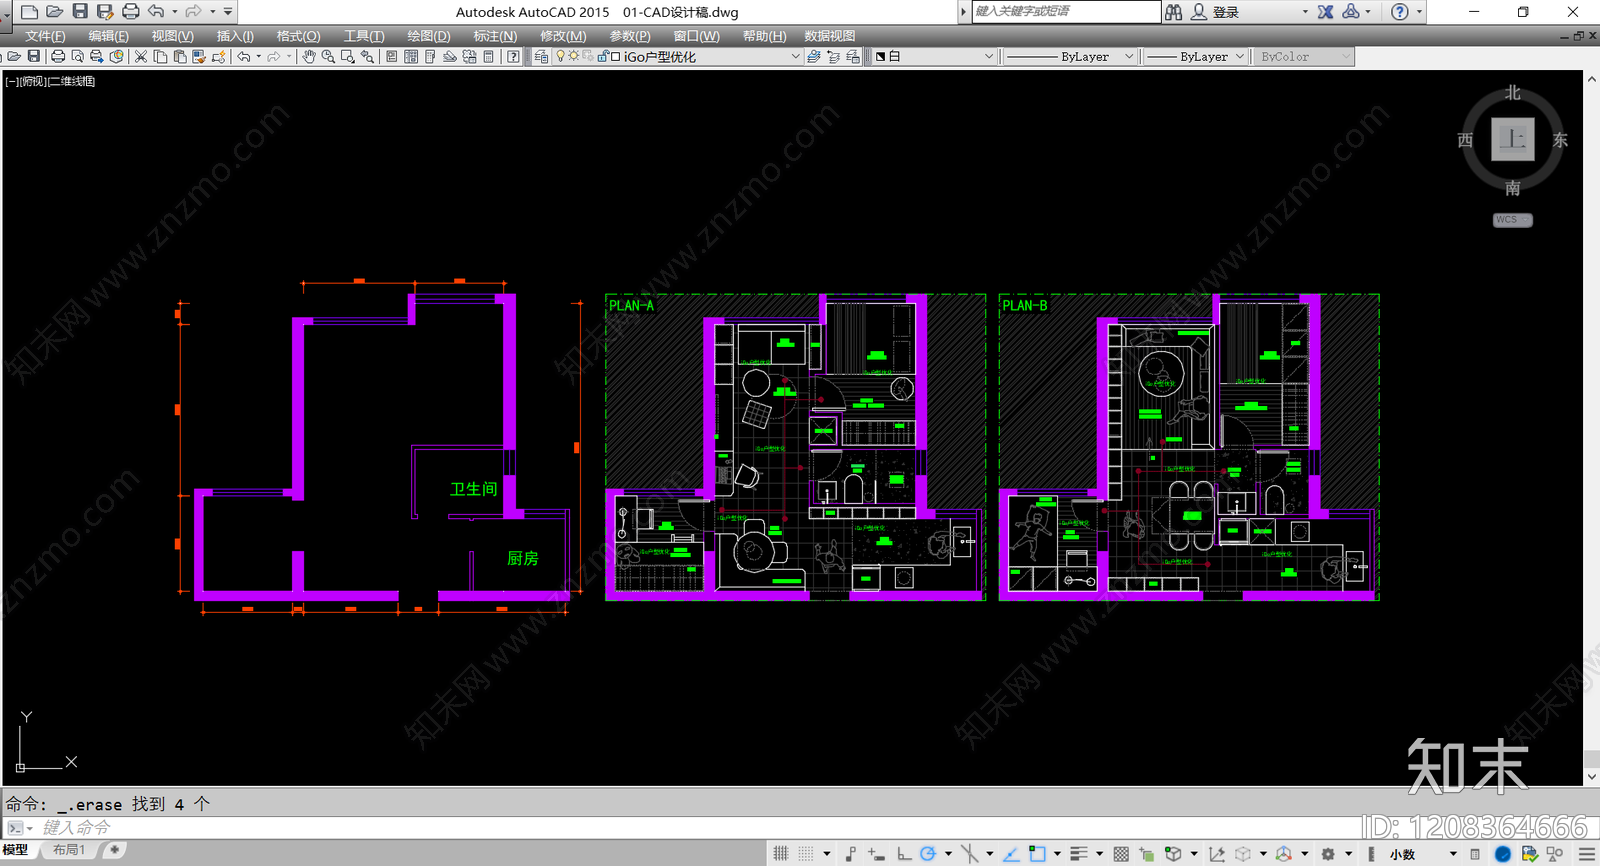Image resolution: width=1600 pixels, height=866 pixels.
Task: Click the hardware acceleration blue circle icon
Action: point(1502,854)
